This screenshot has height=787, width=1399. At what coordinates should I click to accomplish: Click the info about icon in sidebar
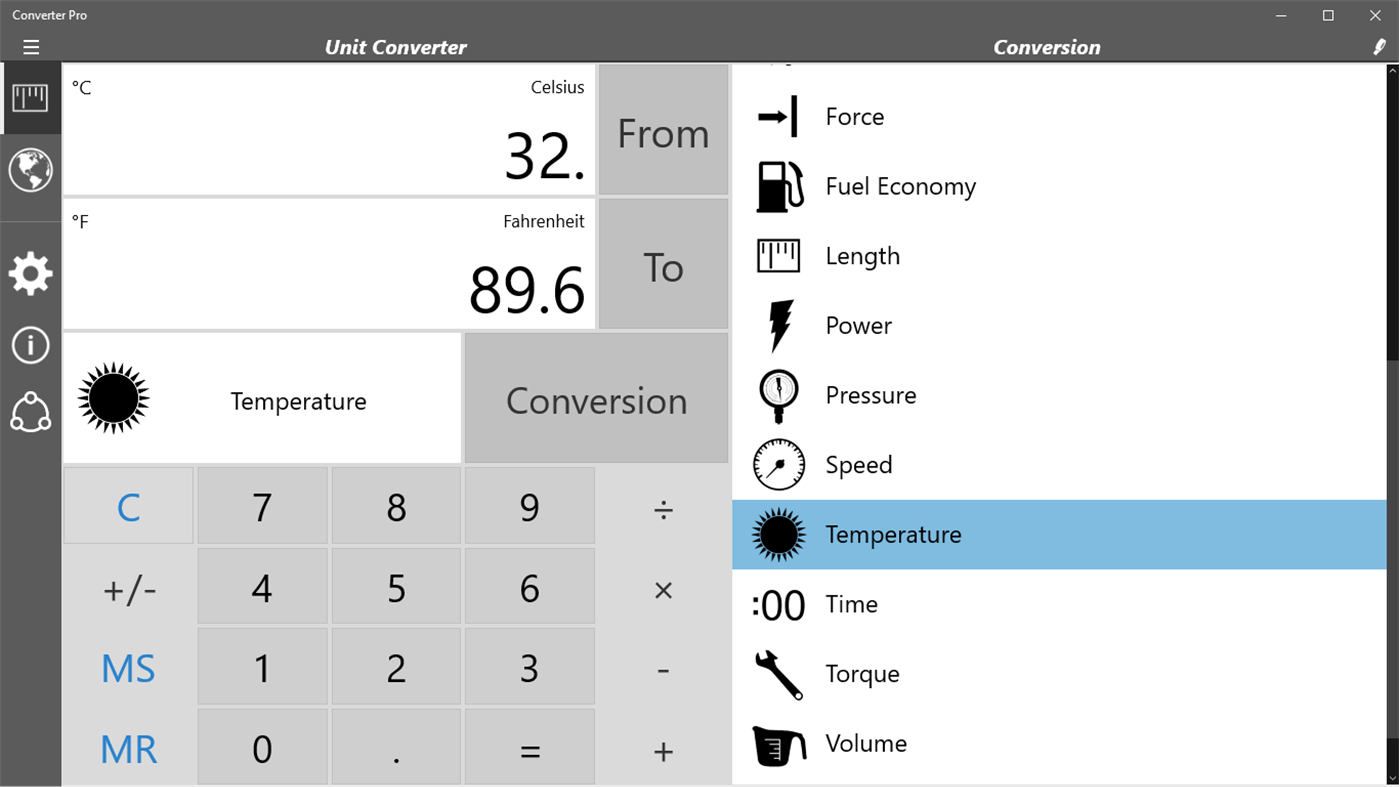click(30, 345)
